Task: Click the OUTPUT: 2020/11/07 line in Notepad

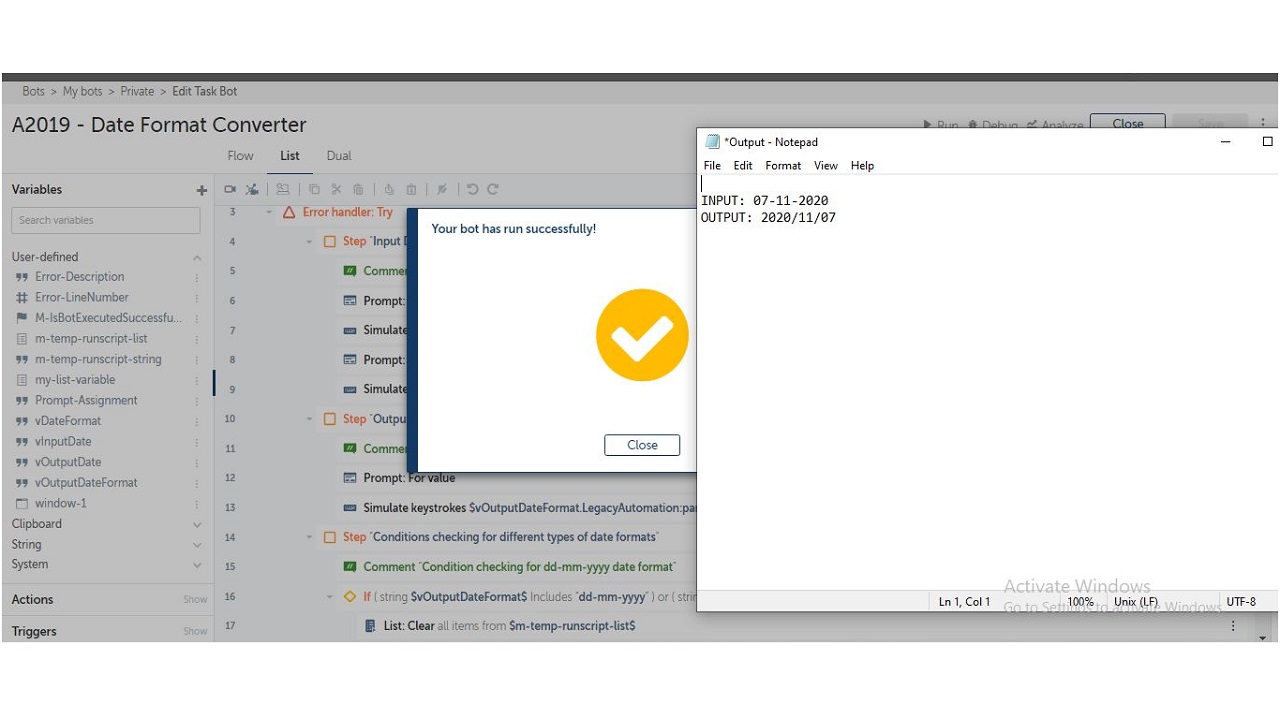Action: pos(768,218)
